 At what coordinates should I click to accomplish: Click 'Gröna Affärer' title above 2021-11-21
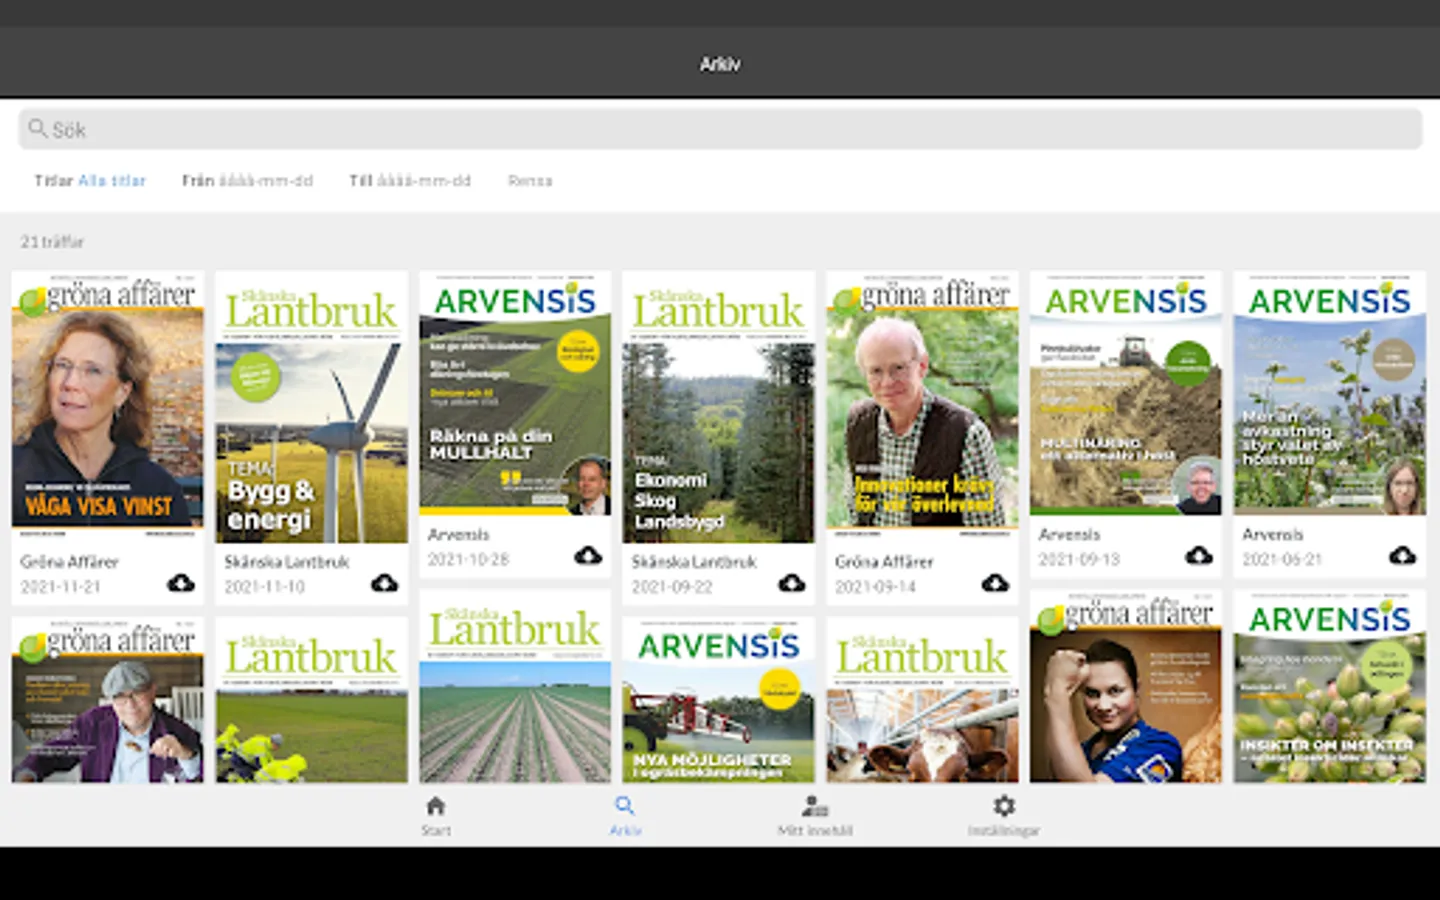70,562
